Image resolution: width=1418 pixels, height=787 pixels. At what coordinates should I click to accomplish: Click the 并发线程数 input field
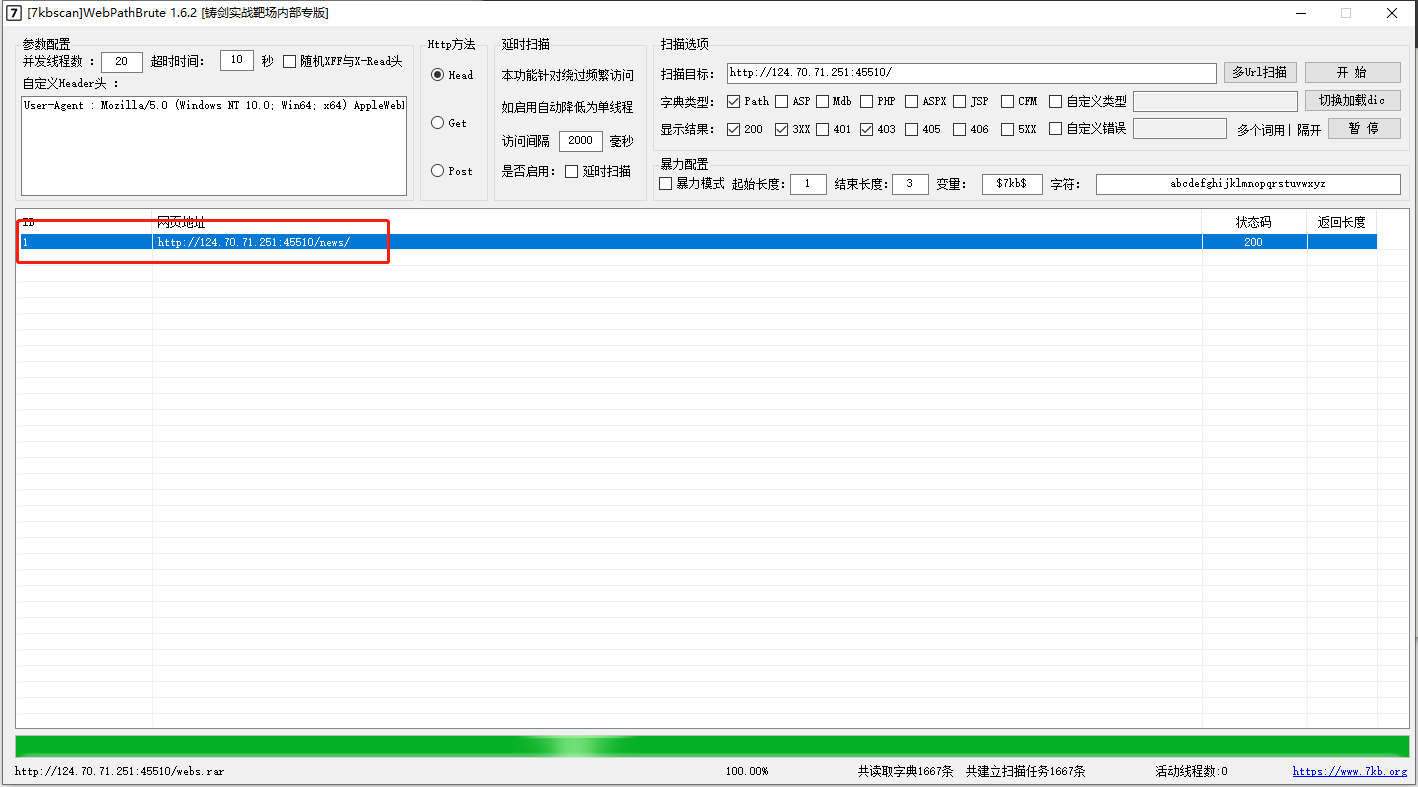122,62
